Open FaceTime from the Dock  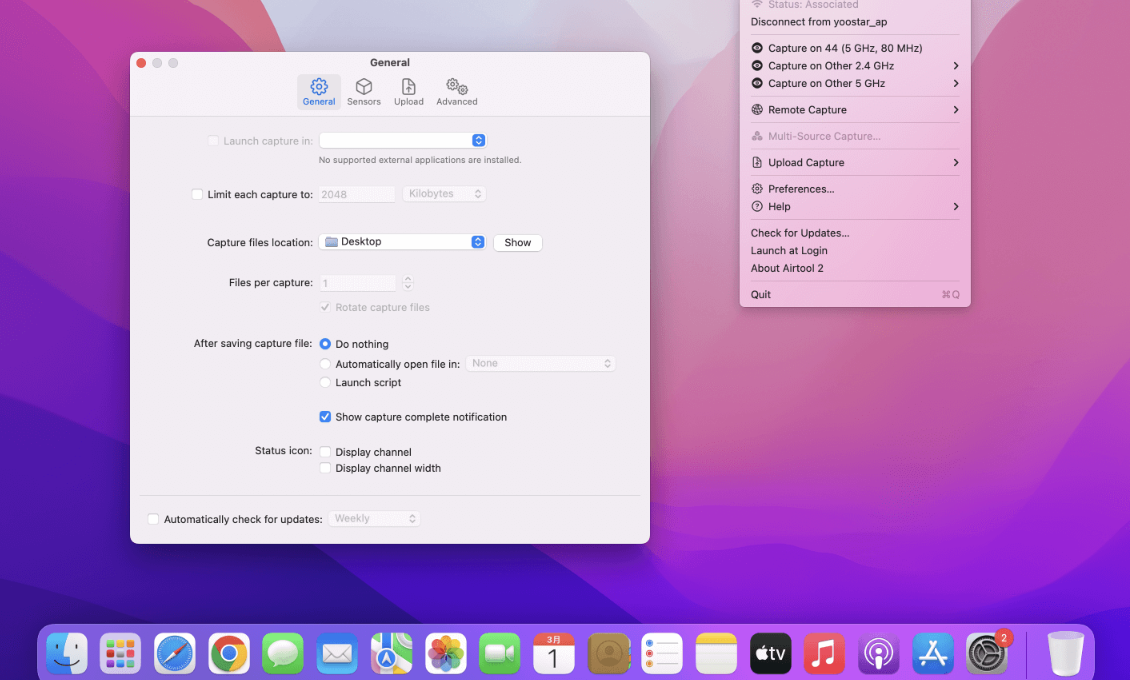(x=499, y=653)
